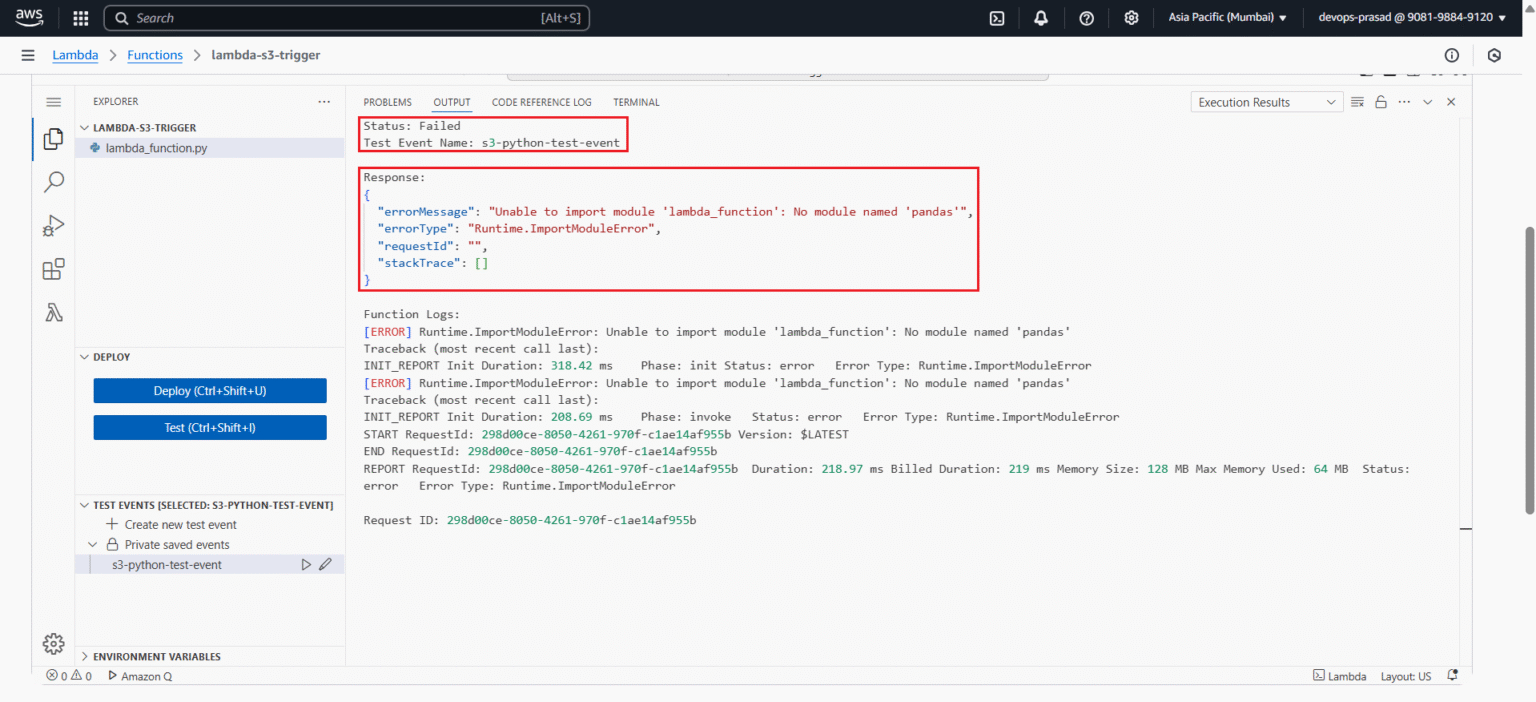The height and width of the screenshot is (702, 1536).
Task: Click the Deploy button
Action: (x=209, y=390)
